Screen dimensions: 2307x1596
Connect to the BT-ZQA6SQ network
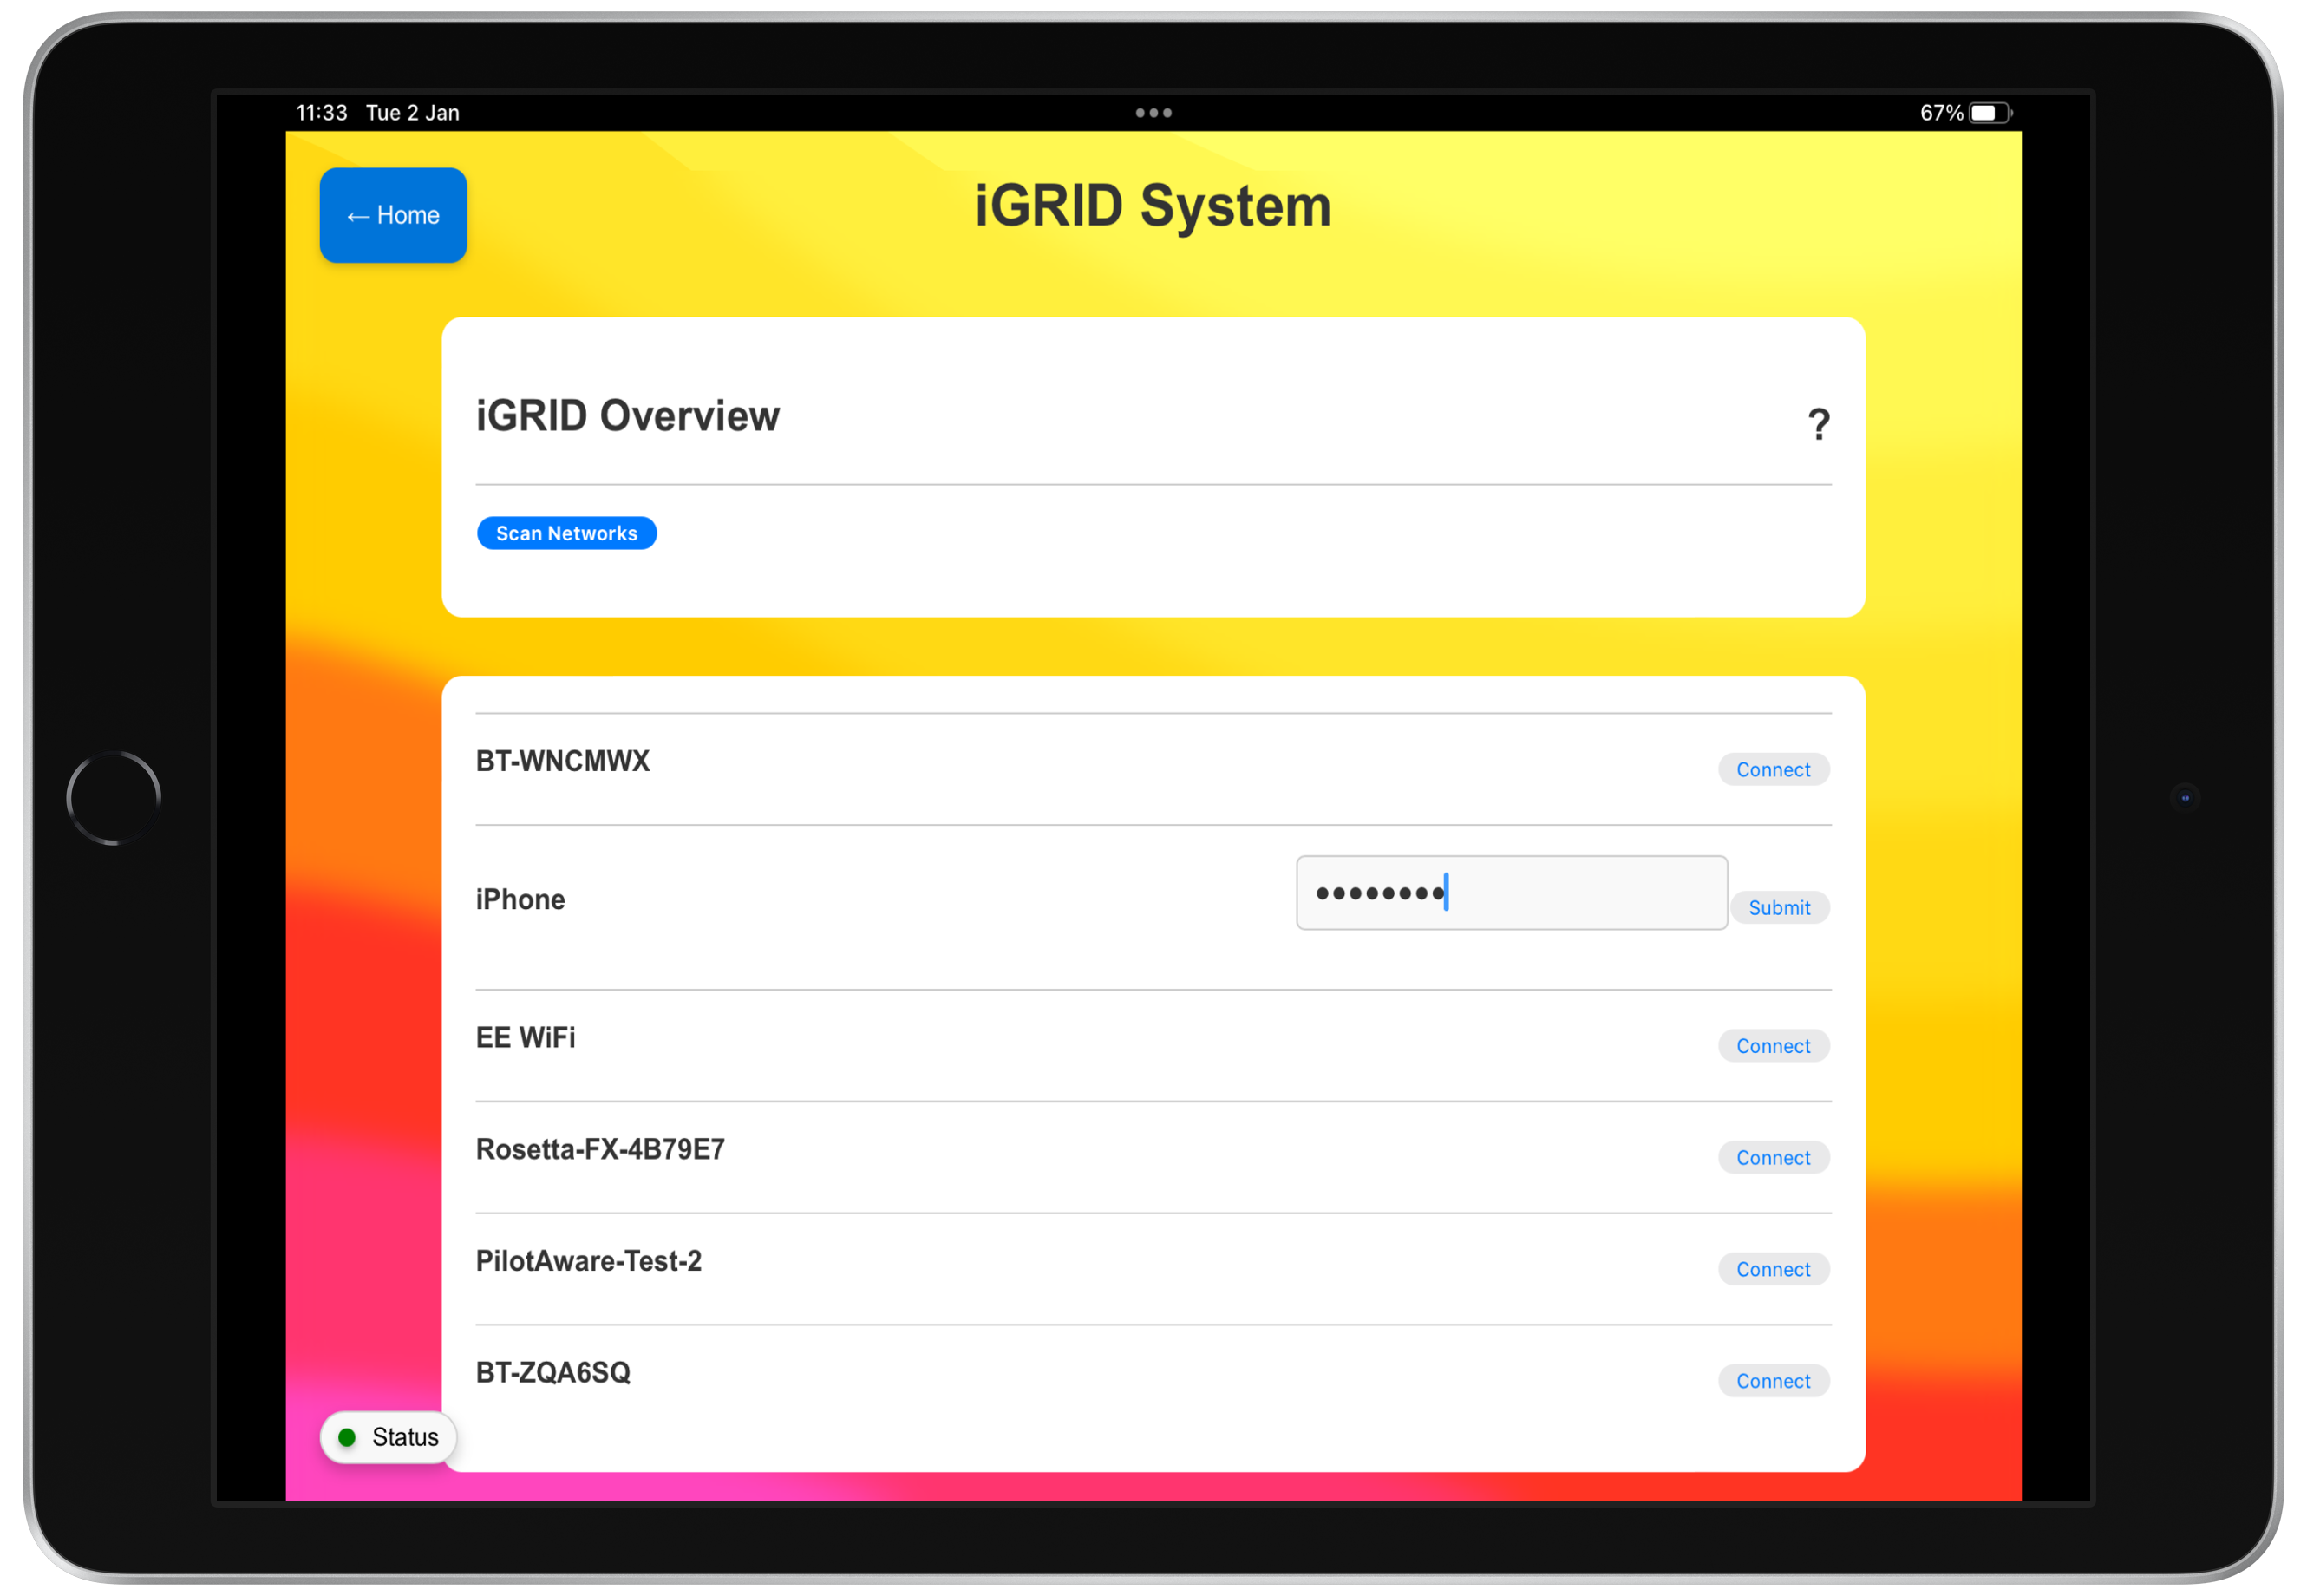click(1773, 1381)
